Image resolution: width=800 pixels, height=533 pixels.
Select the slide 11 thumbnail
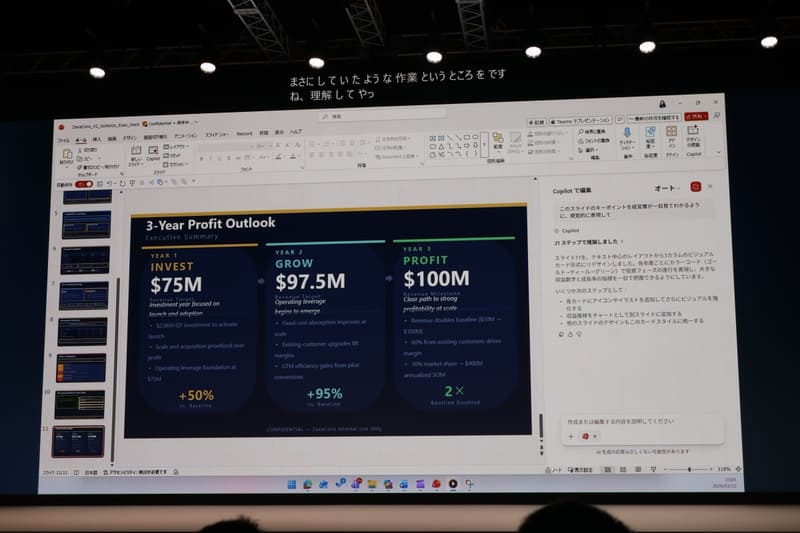(78, 441)
